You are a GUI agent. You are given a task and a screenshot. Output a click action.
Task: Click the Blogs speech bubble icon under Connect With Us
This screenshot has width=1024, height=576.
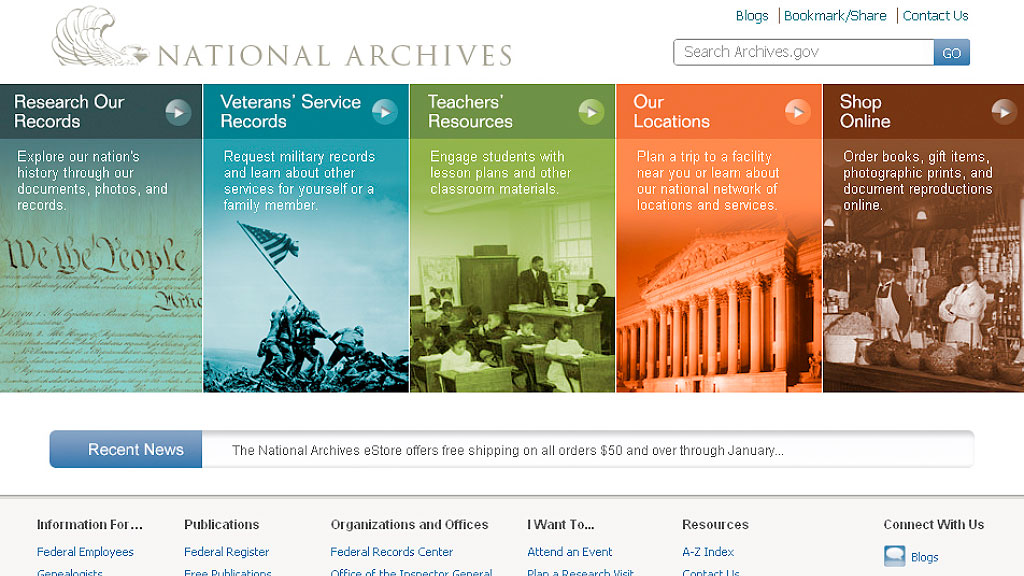(x=893, y=556)
